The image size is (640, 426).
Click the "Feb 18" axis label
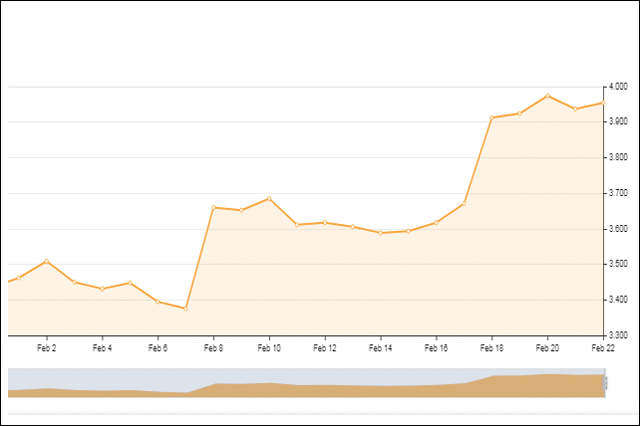click(x=492, y=348)
